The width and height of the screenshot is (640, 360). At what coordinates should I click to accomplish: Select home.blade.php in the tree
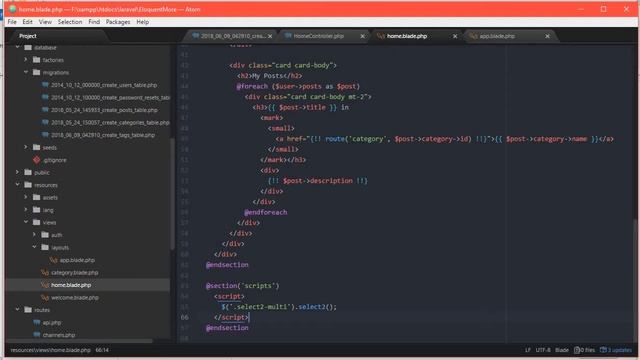(71, 285)
